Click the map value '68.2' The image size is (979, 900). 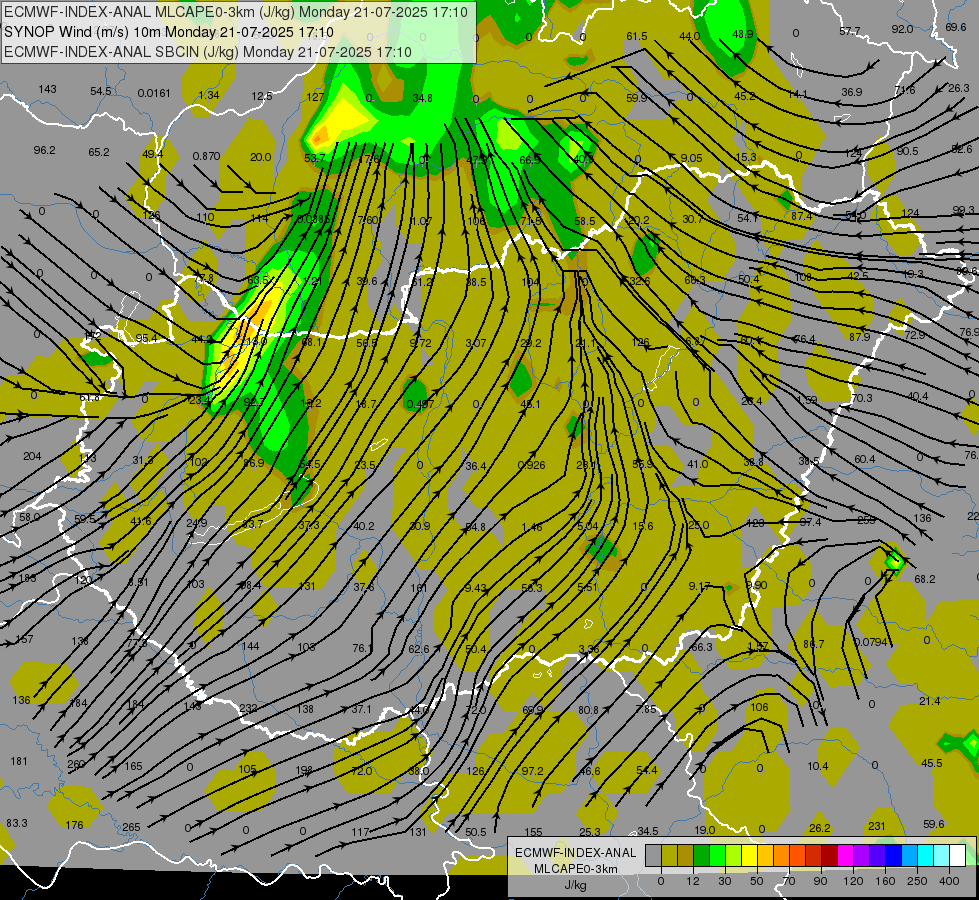[925, 579]
